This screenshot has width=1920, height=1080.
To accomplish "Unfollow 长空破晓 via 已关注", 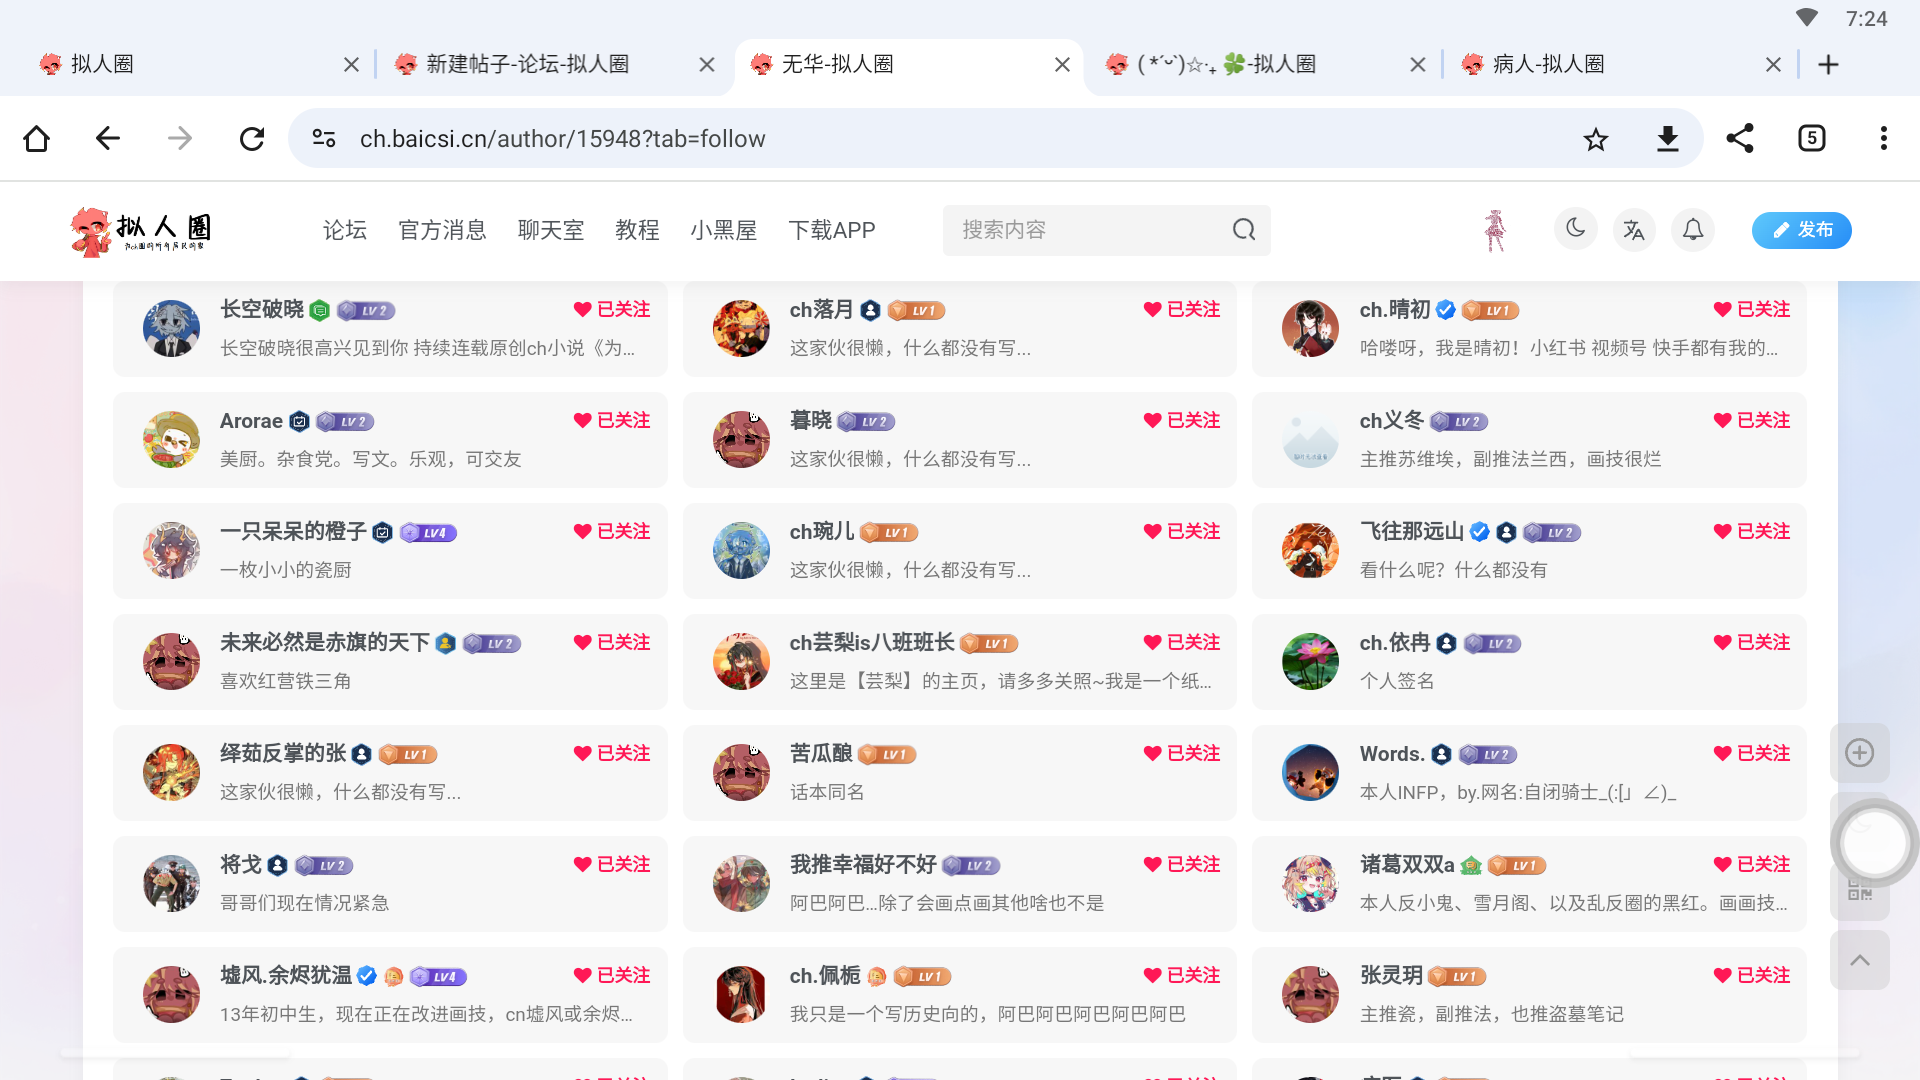I will click(612, 310).
